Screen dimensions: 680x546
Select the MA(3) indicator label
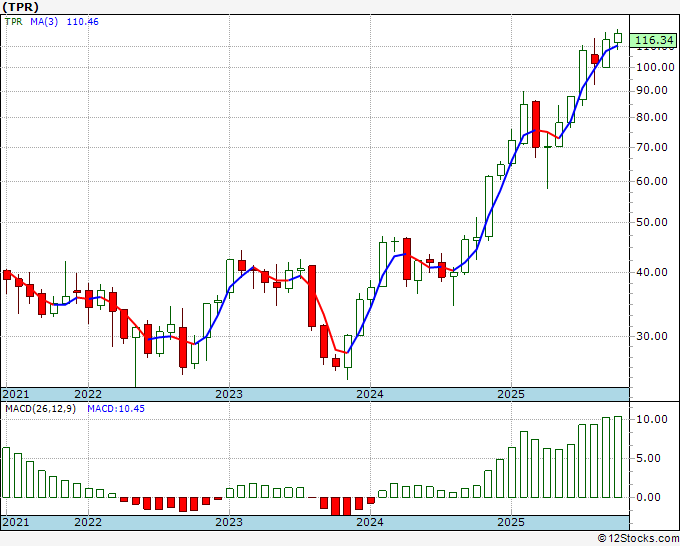(x=44, y=22)
